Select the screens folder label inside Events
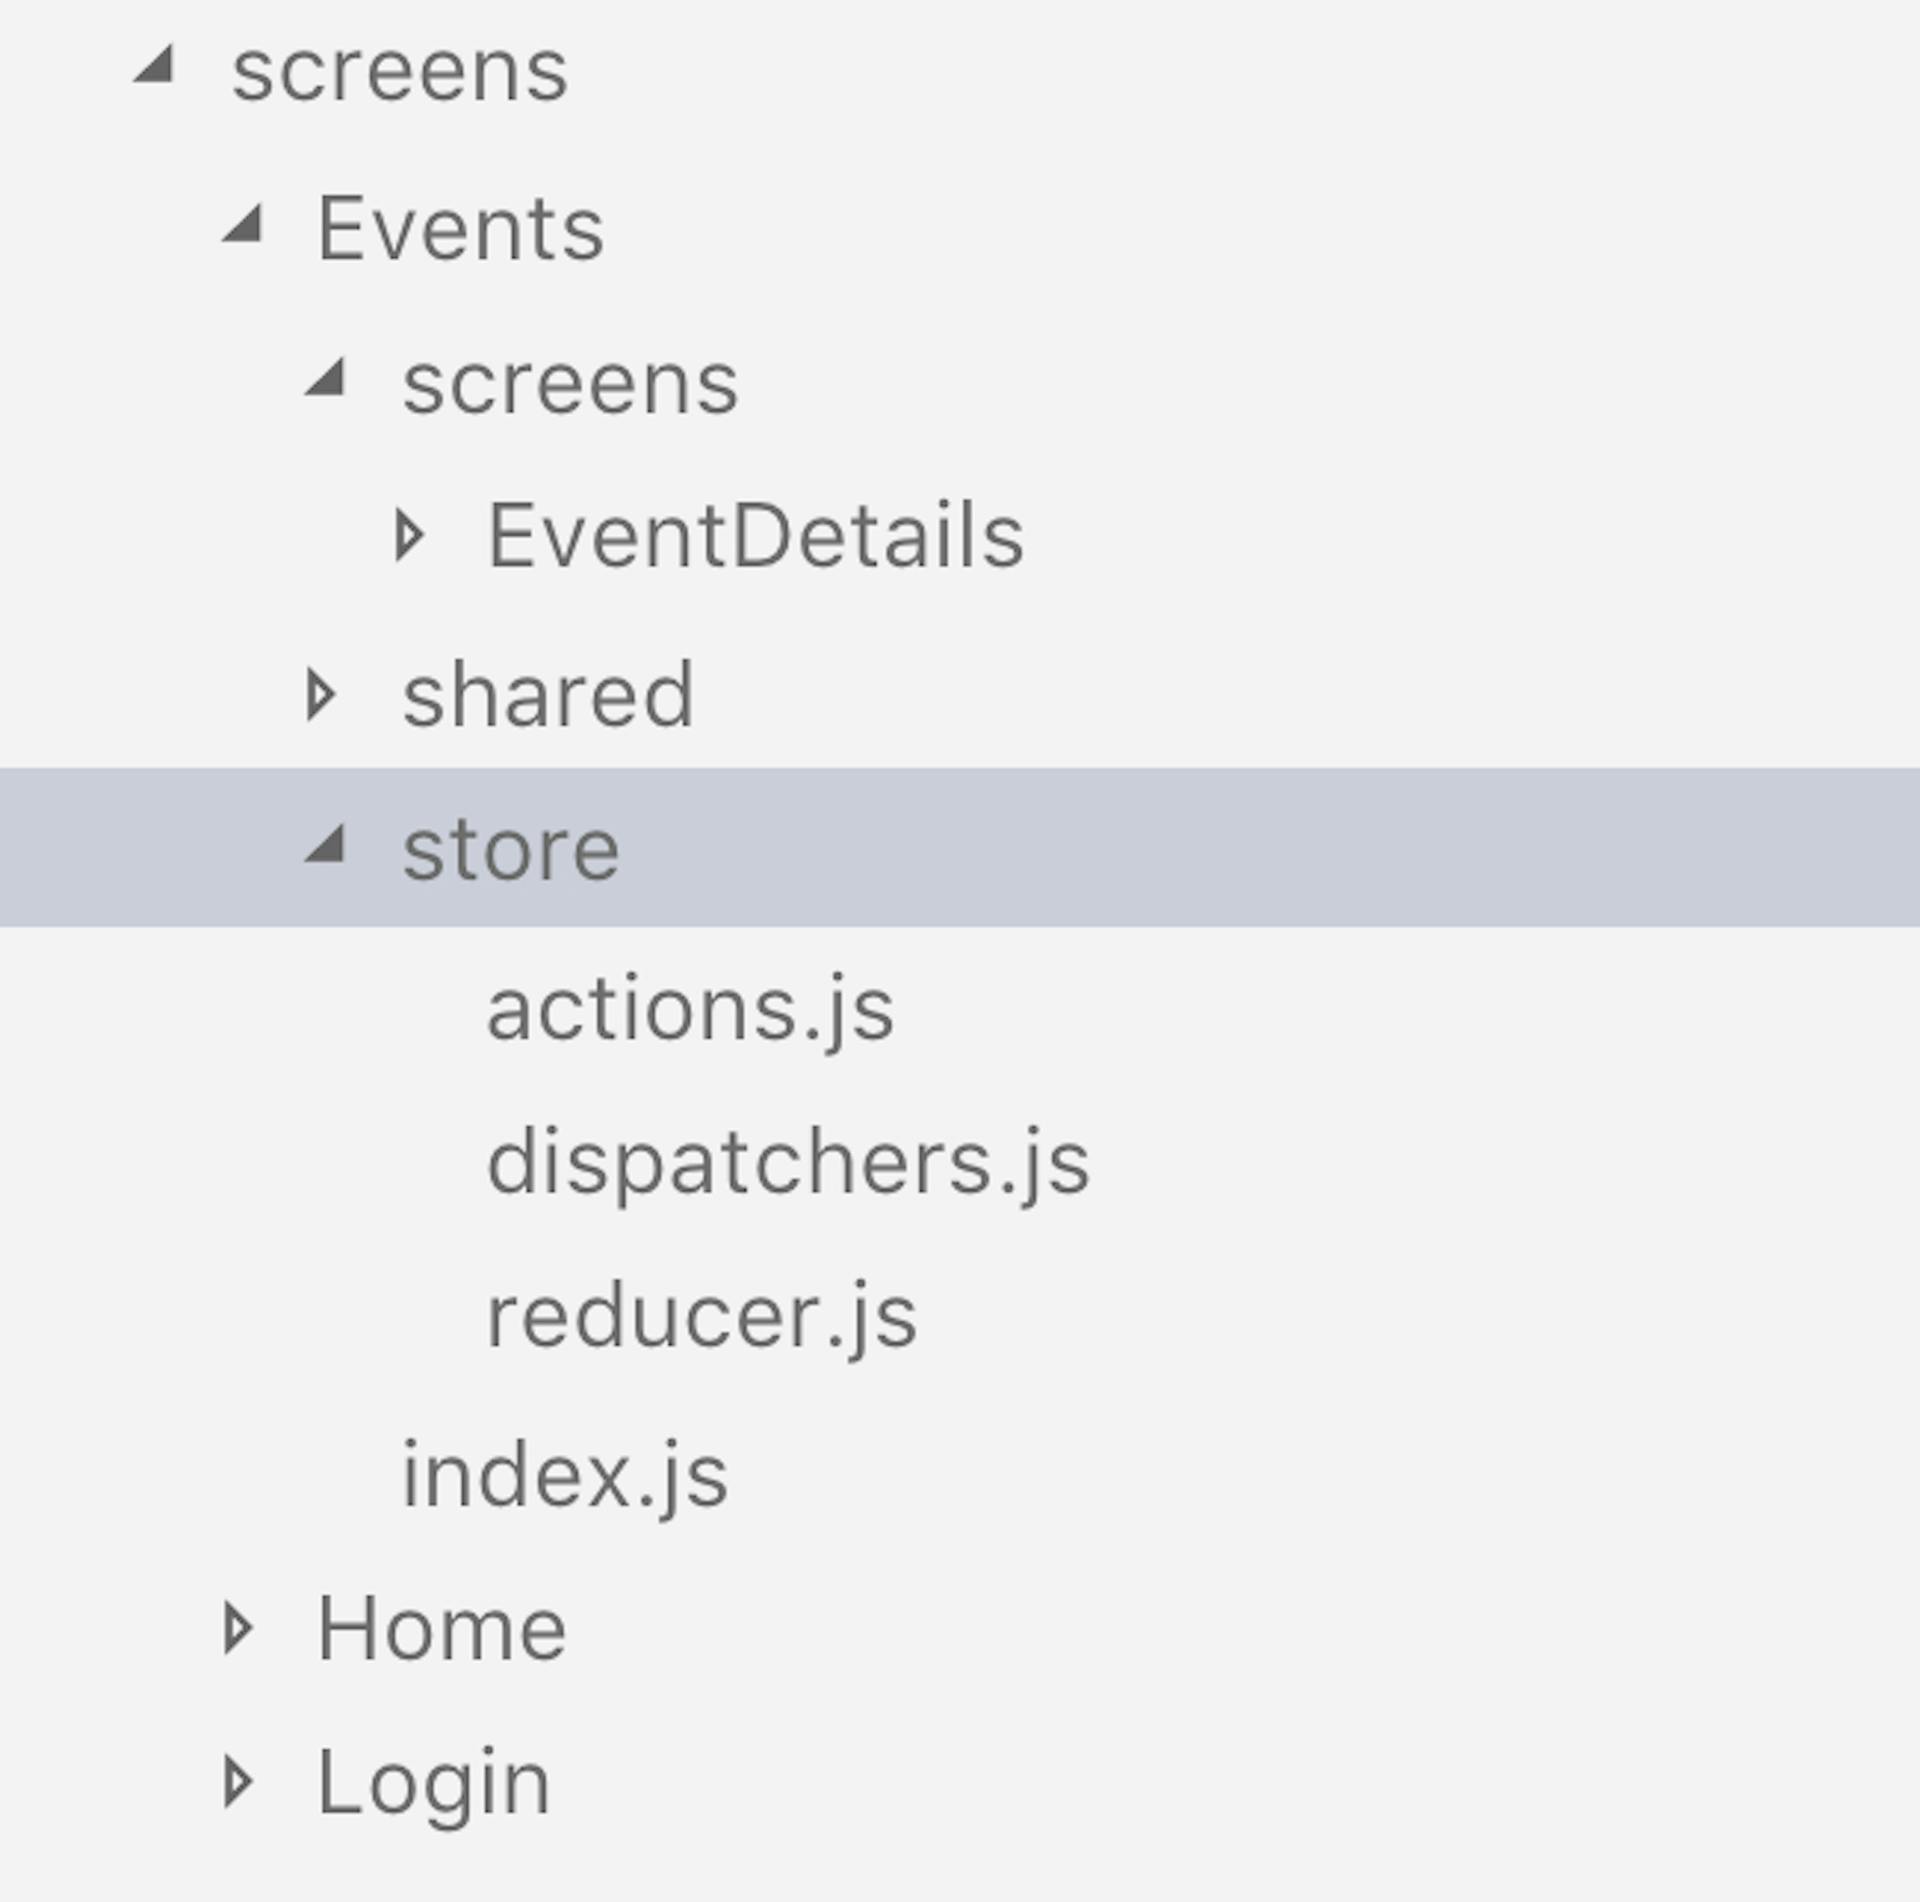This screenshot has width=1920, height=1902. click(570, 385)
